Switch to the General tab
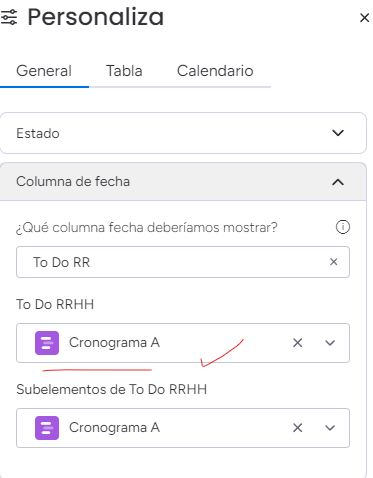 (44, 71)
